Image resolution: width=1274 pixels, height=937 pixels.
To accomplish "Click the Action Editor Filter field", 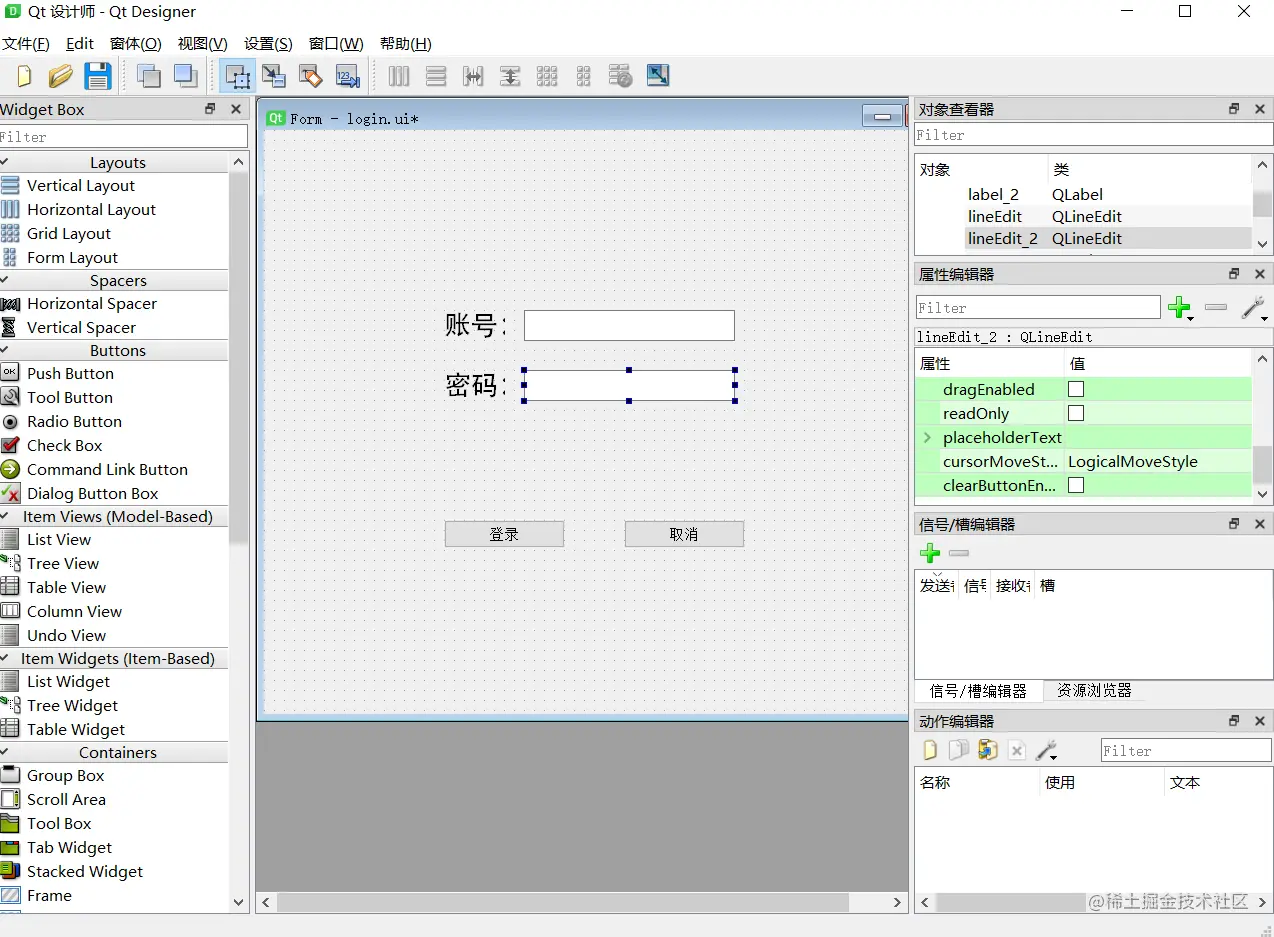I will (1186, 750).
